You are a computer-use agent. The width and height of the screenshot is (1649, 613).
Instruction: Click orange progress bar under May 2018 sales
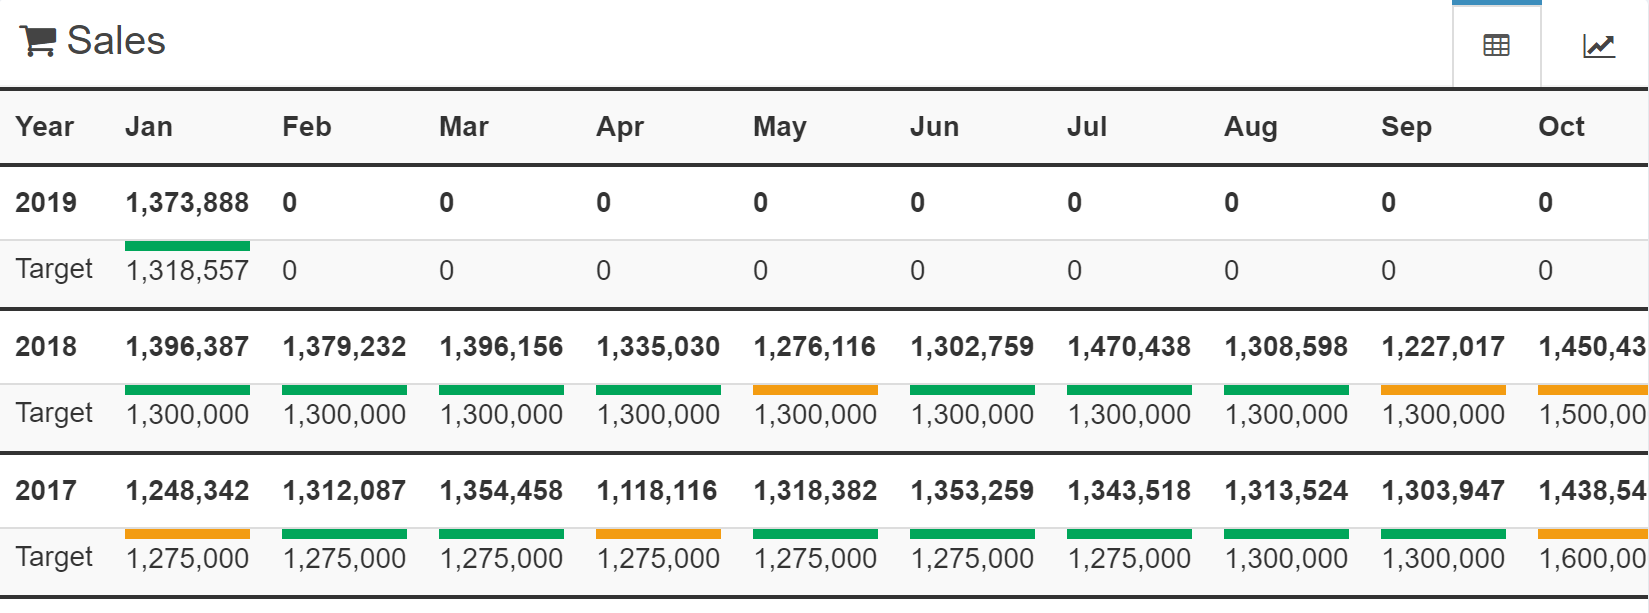(x=815, y=390)
